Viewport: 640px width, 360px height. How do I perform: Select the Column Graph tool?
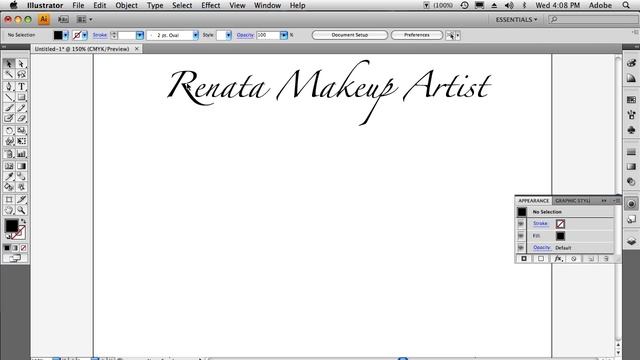pyautogui.click(x=21, y=154)
